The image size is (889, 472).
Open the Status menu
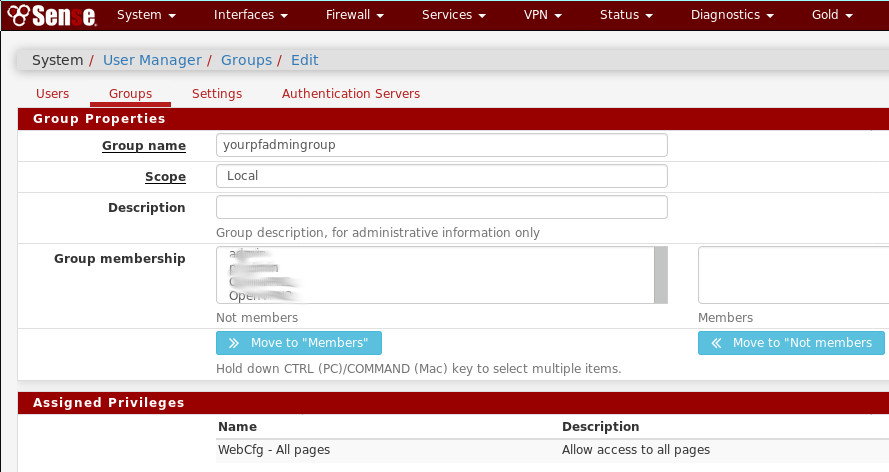(x=626, y=15)
